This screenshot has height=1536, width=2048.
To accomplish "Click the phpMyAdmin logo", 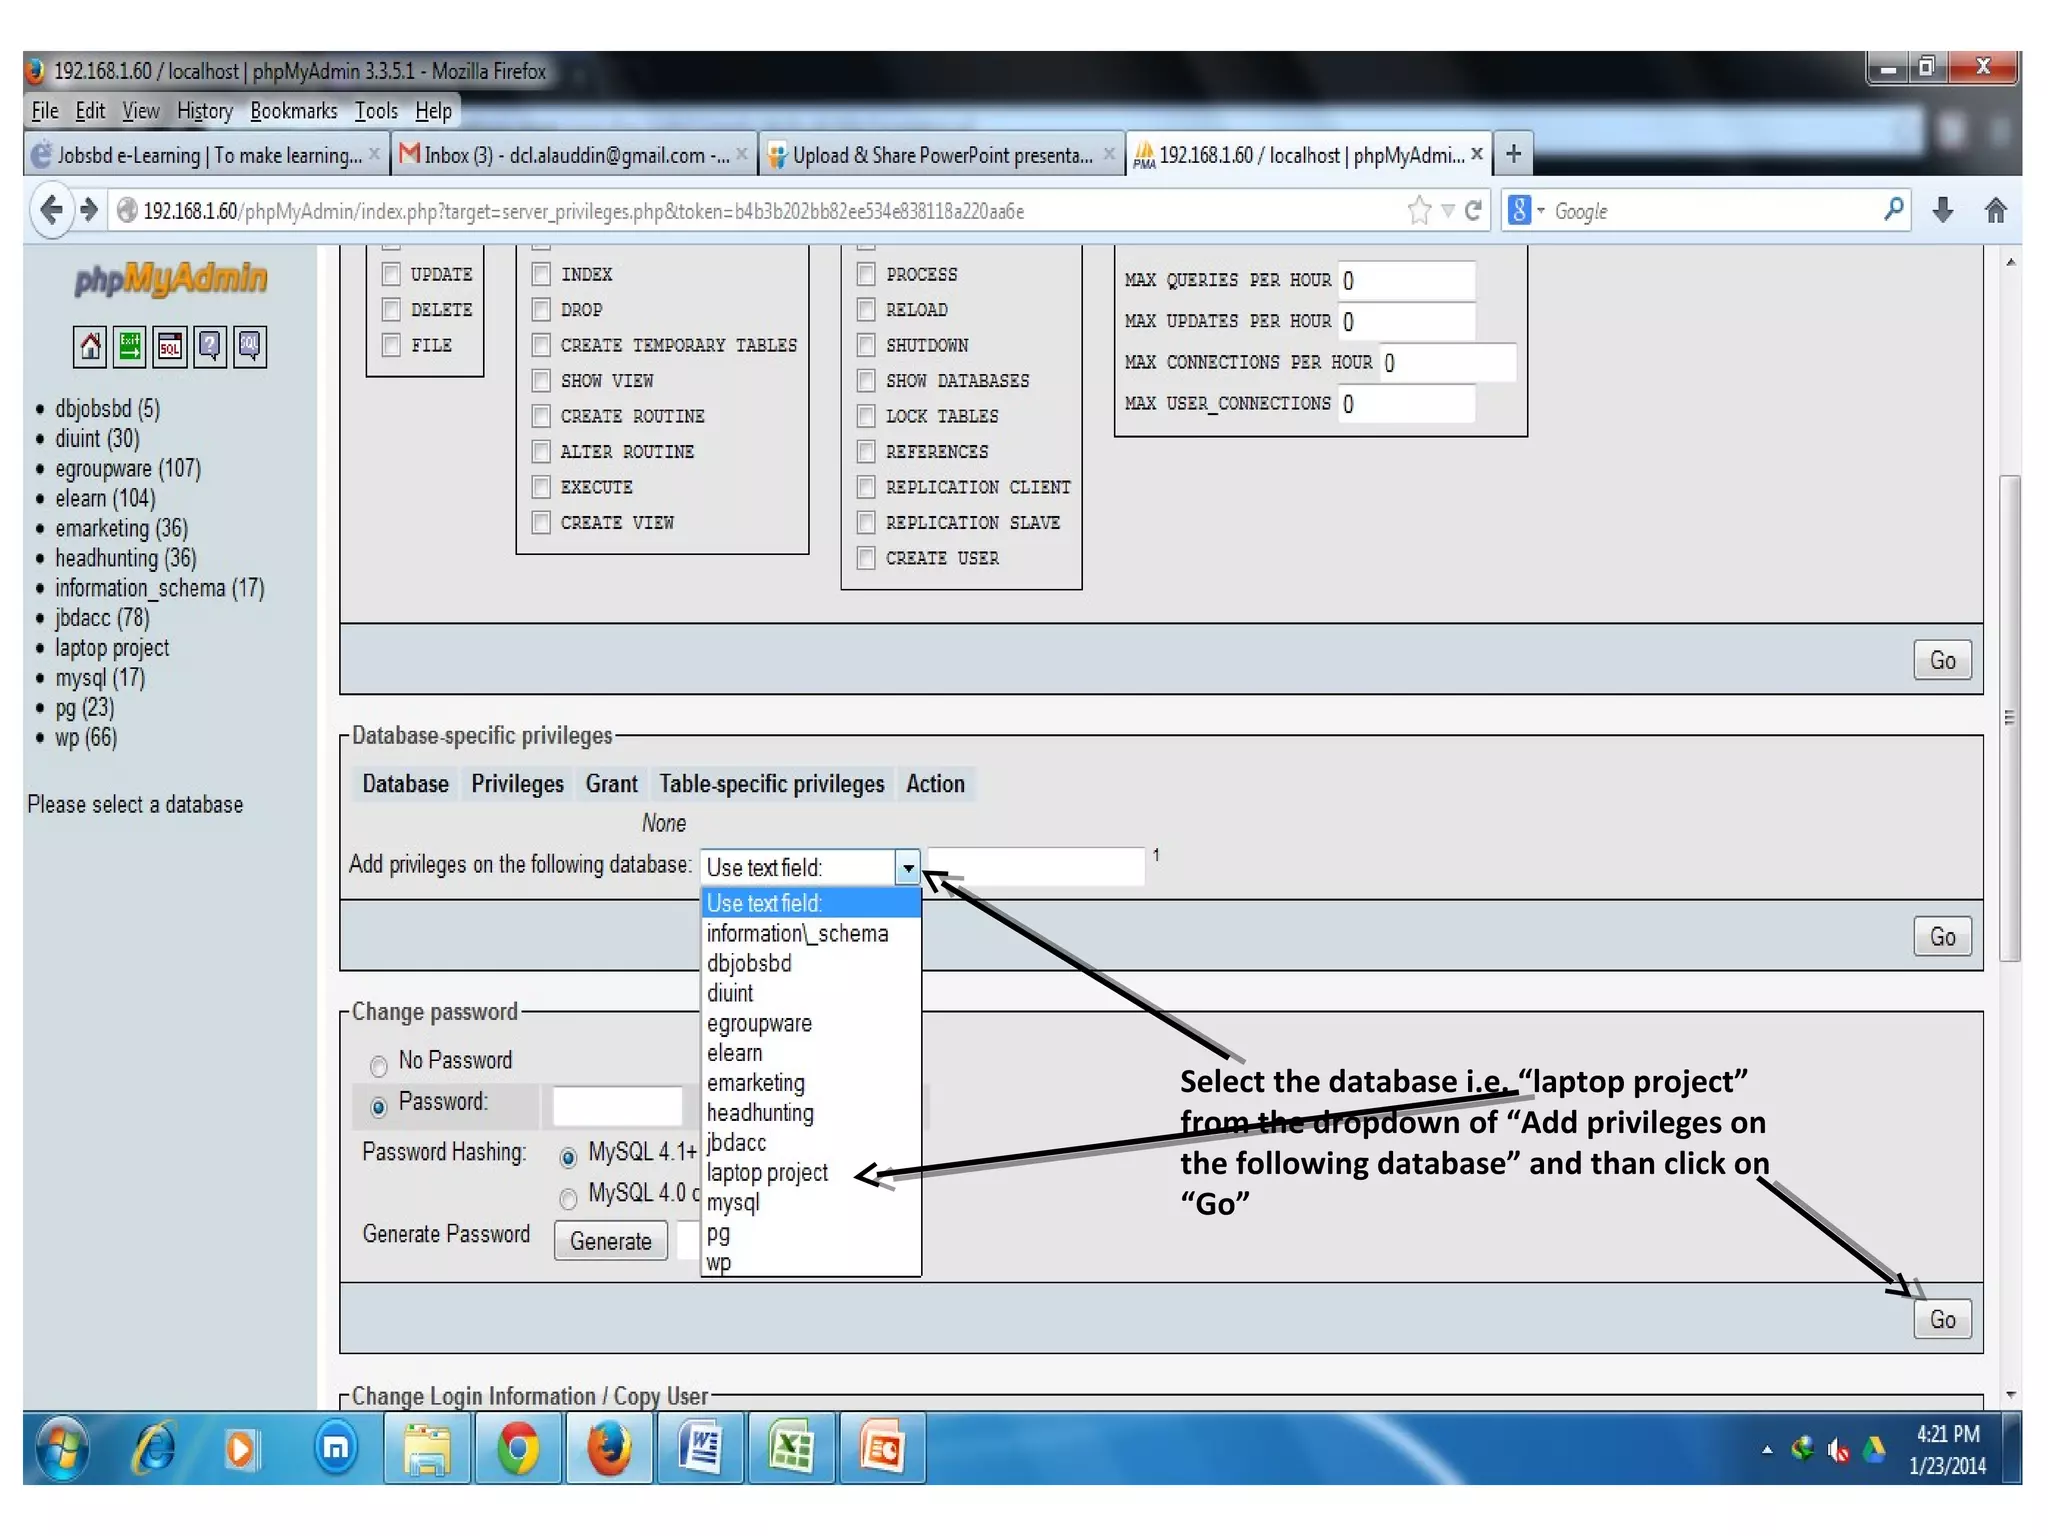I will [171, 279].
